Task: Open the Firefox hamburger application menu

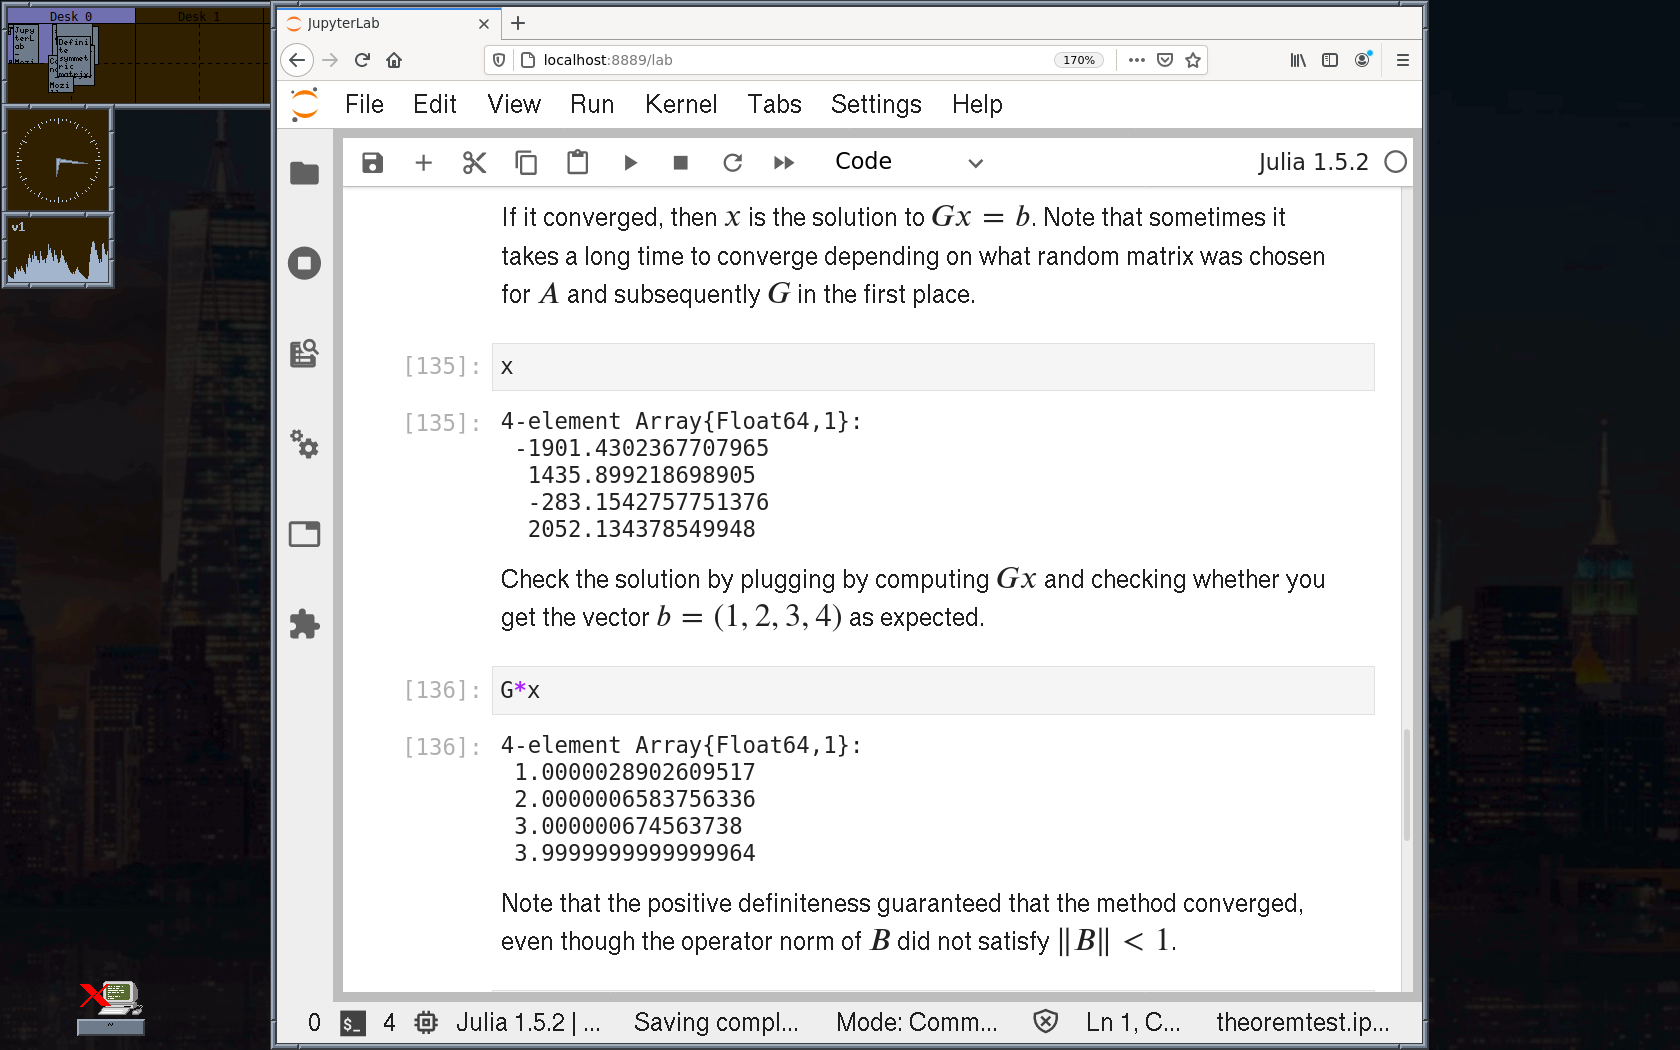Action: (x=1402, y=60)
